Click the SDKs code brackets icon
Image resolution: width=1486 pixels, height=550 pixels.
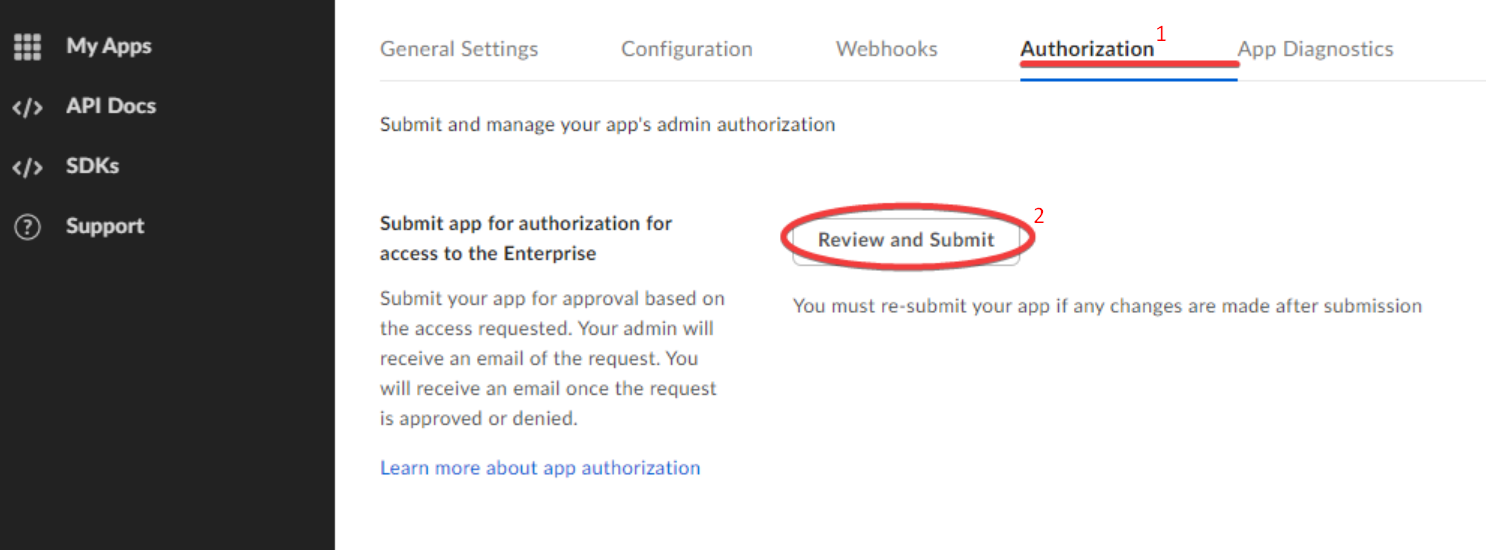(x=27, y=167)
